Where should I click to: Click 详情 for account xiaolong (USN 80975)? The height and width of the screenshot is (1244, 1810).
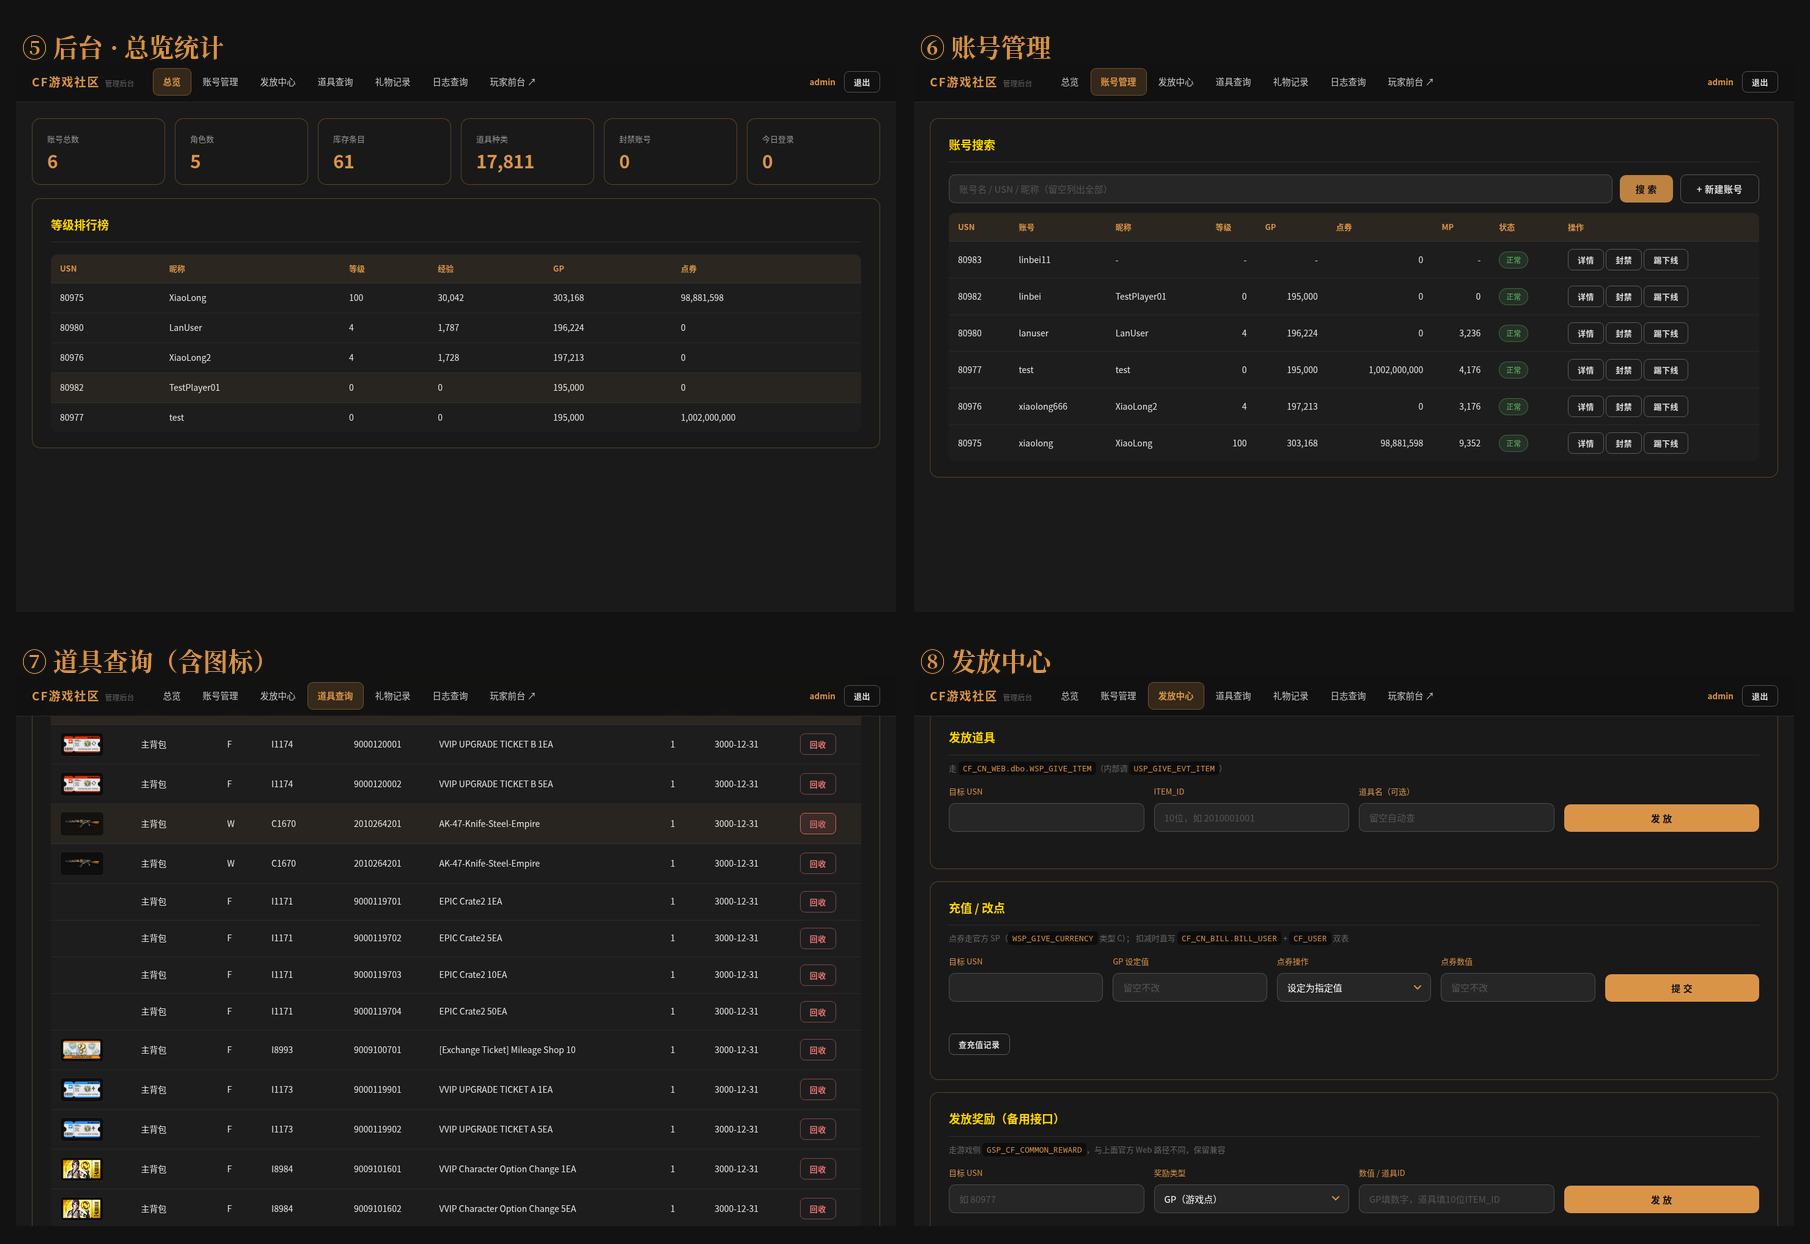pyautogui.click(x=1585, y=443)
